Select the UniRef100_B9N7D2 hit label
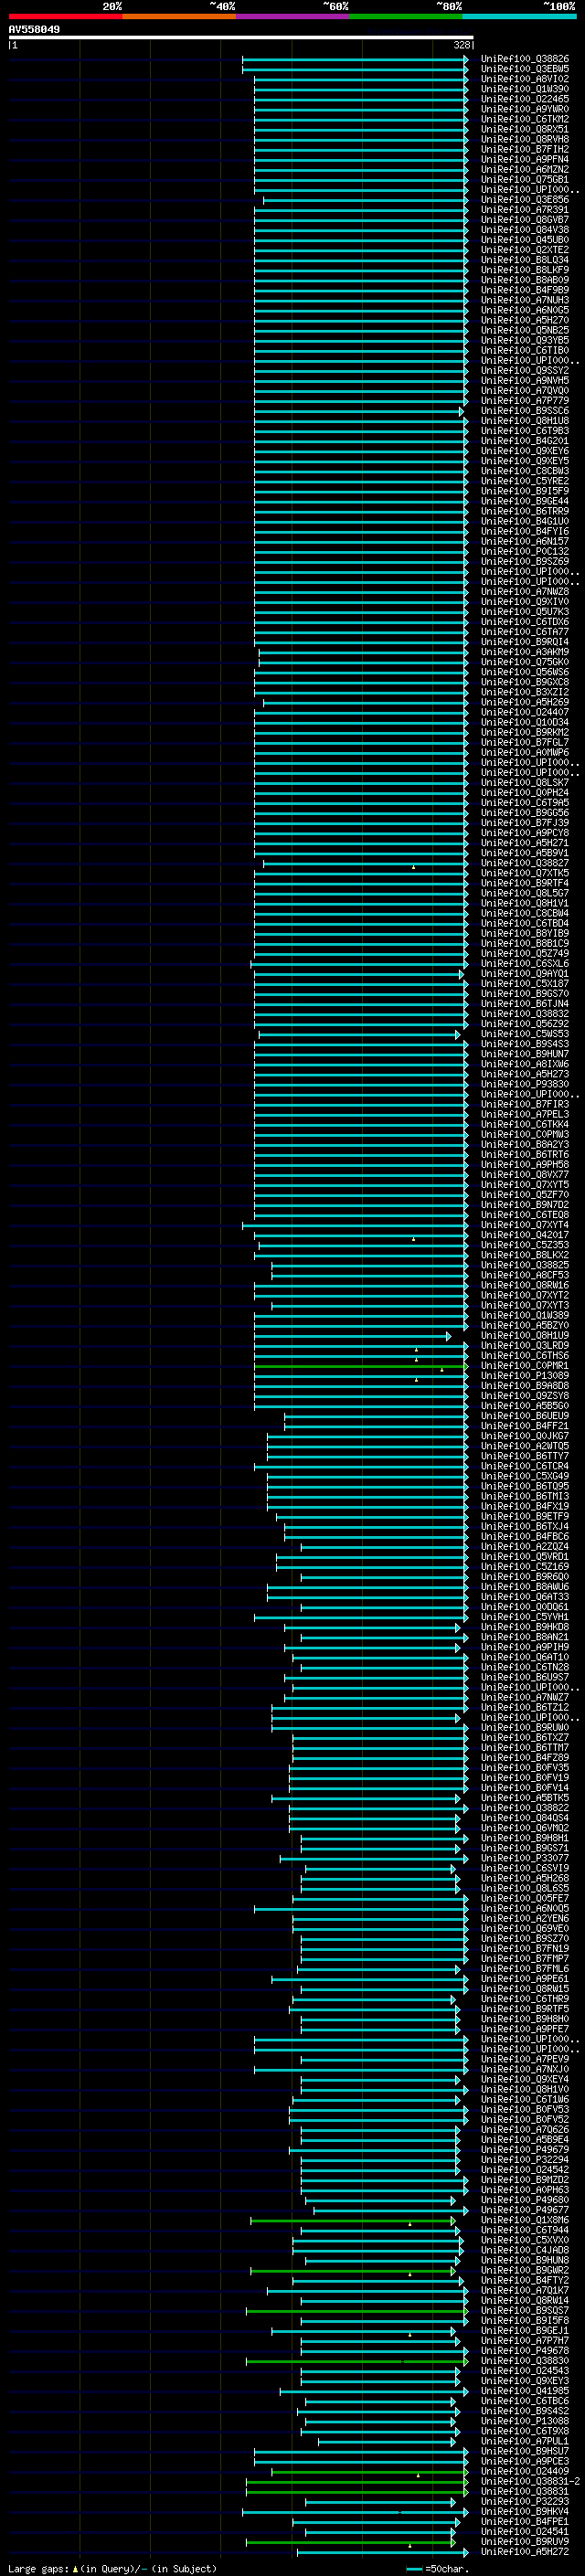 525,1205
